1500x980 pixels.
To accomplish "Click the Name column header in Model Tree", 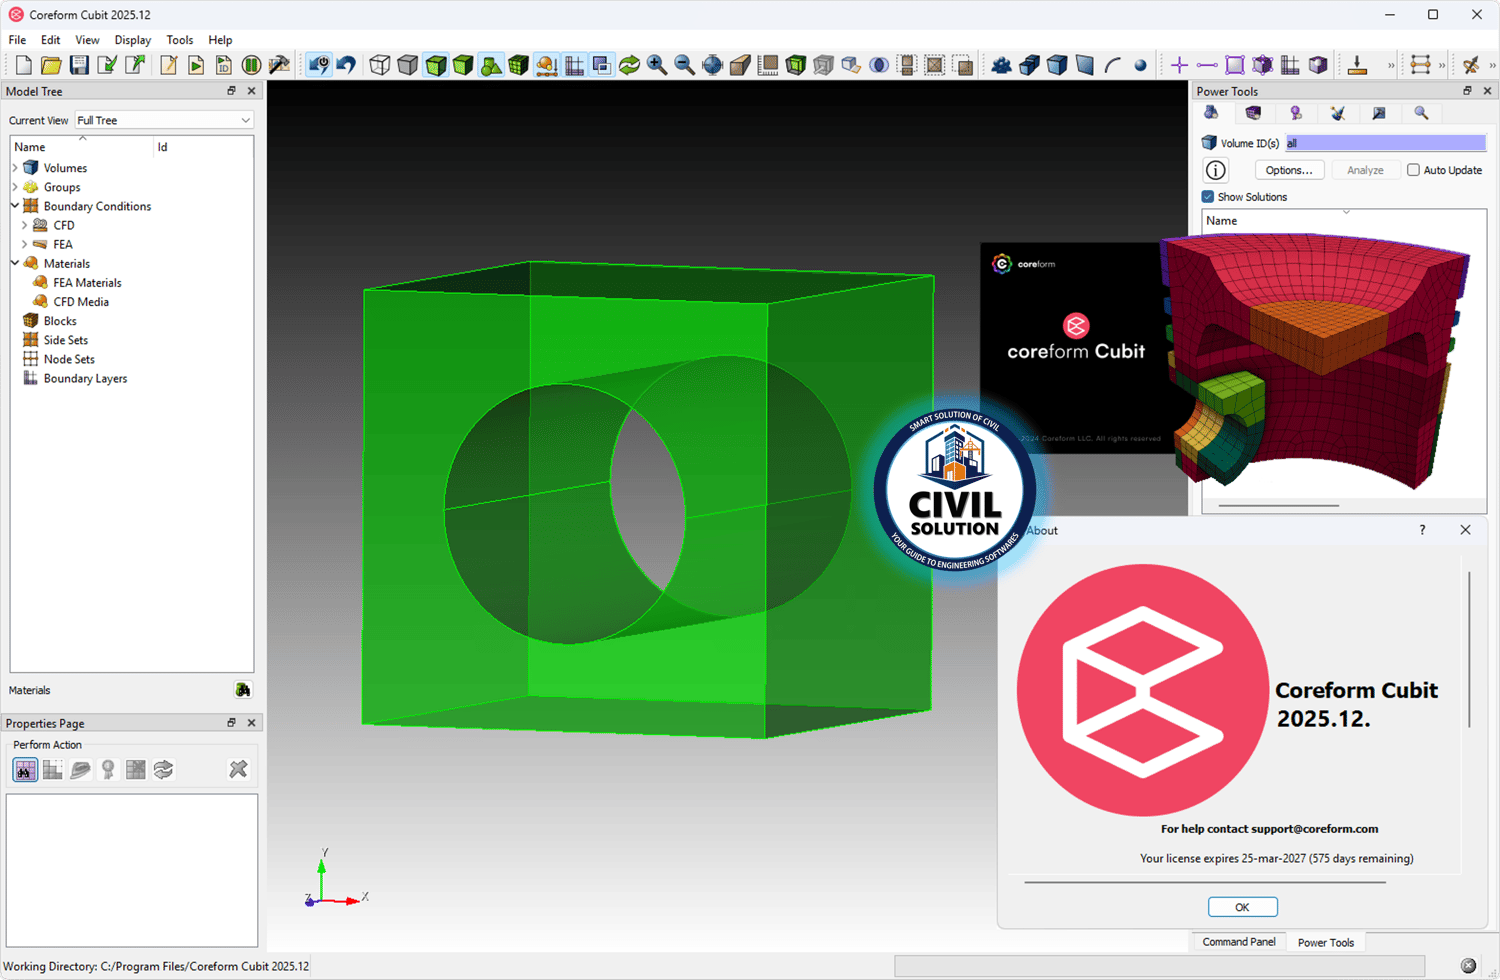I will click(82, 147).
